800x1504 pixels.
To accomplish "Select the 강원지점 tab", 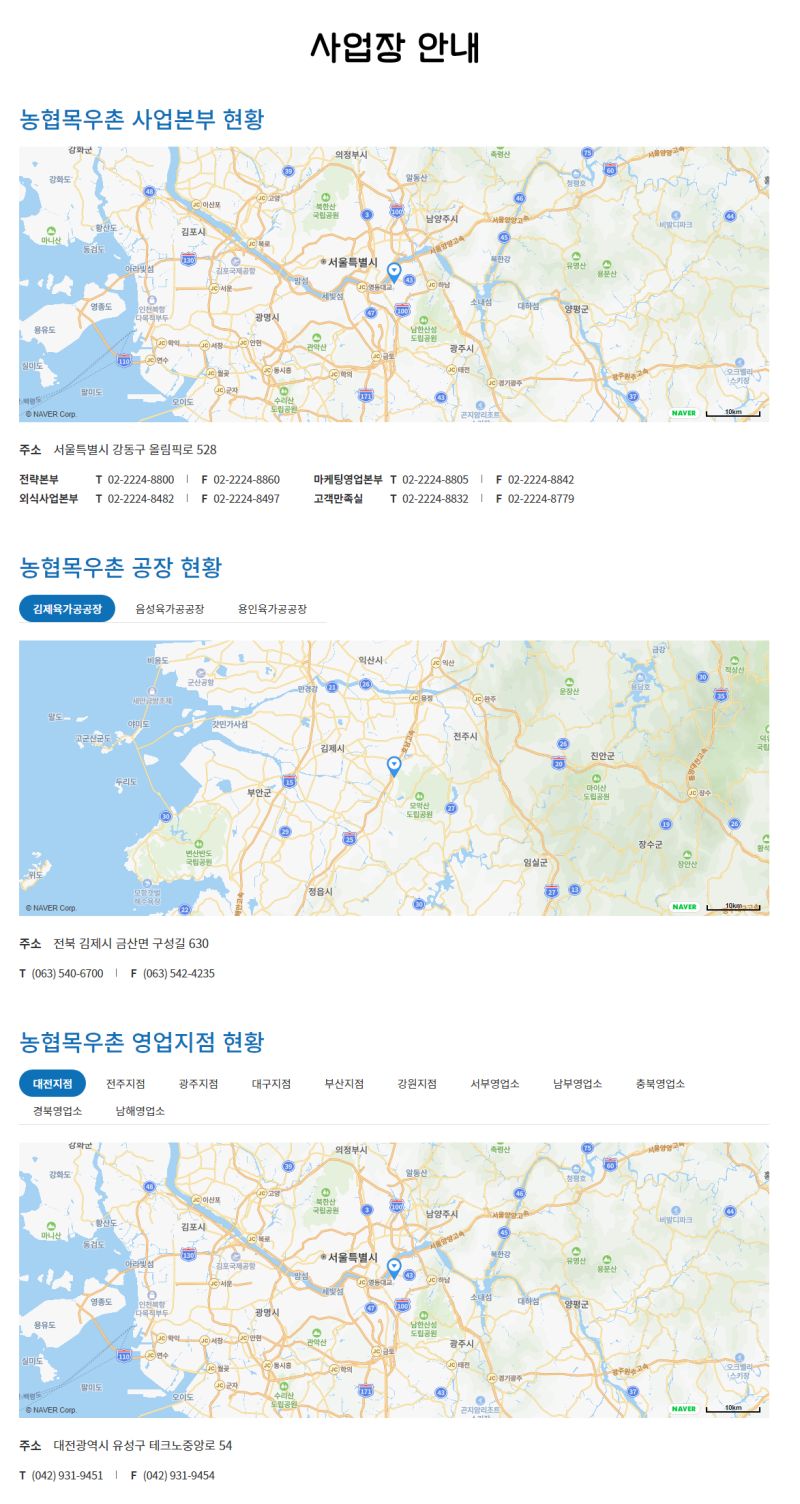I will tap(417, 1083).
